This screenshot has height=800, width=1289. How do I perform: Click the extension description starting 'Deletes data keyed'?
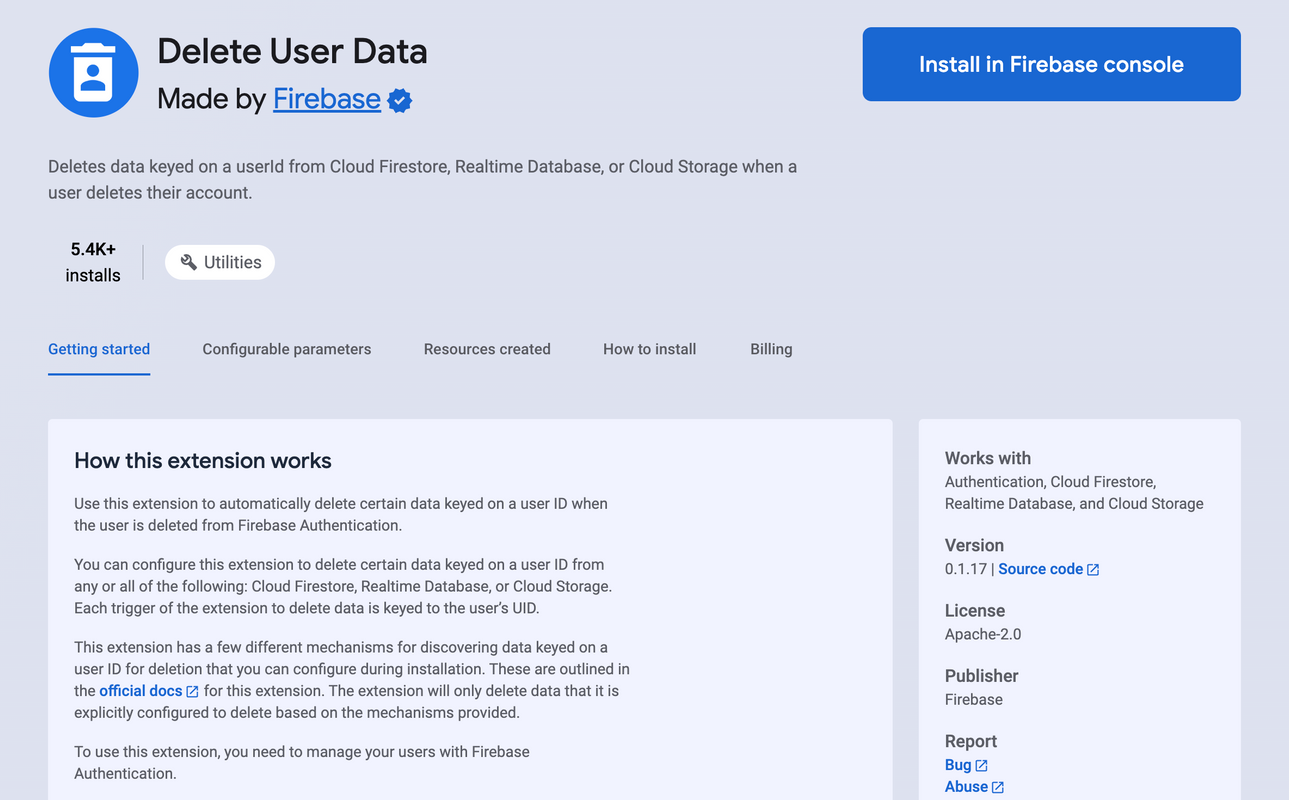click(x=422, y=179)
